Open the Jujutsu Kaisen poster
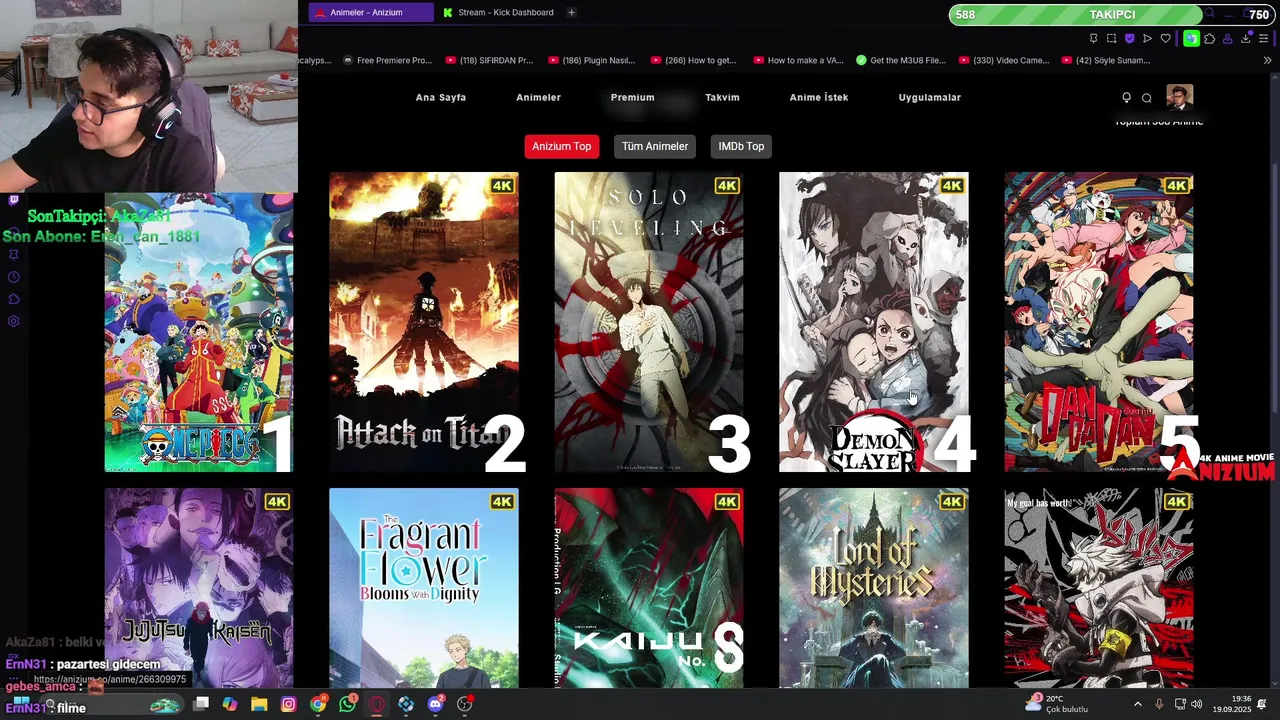1280x720 pixels. (199, 588)
